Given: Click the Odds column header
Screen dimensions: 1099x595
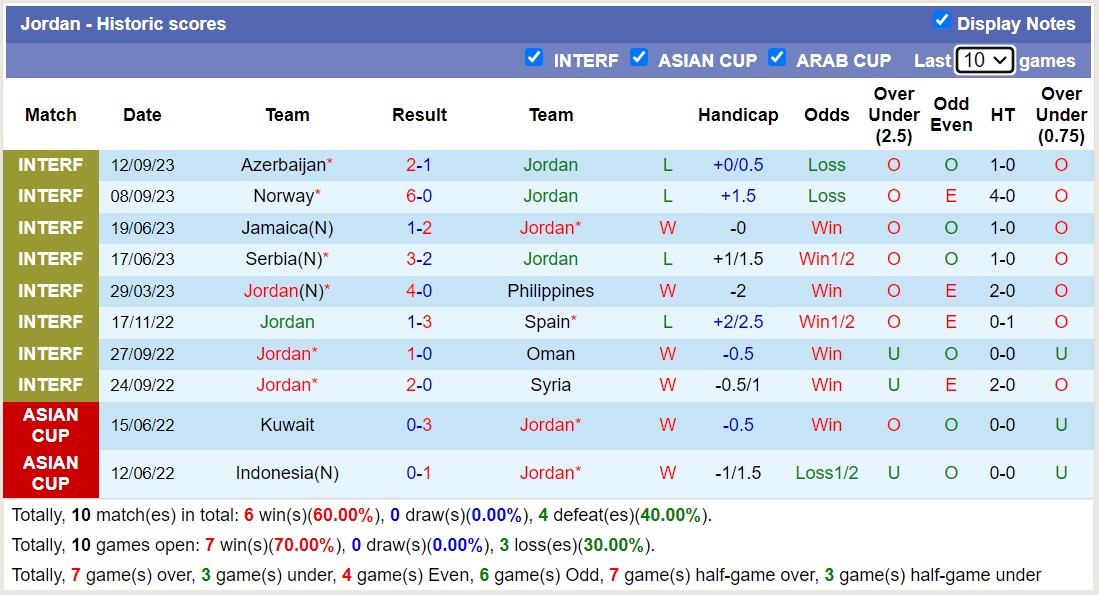Looking at the screenshot, I should (x=827, y=115).
